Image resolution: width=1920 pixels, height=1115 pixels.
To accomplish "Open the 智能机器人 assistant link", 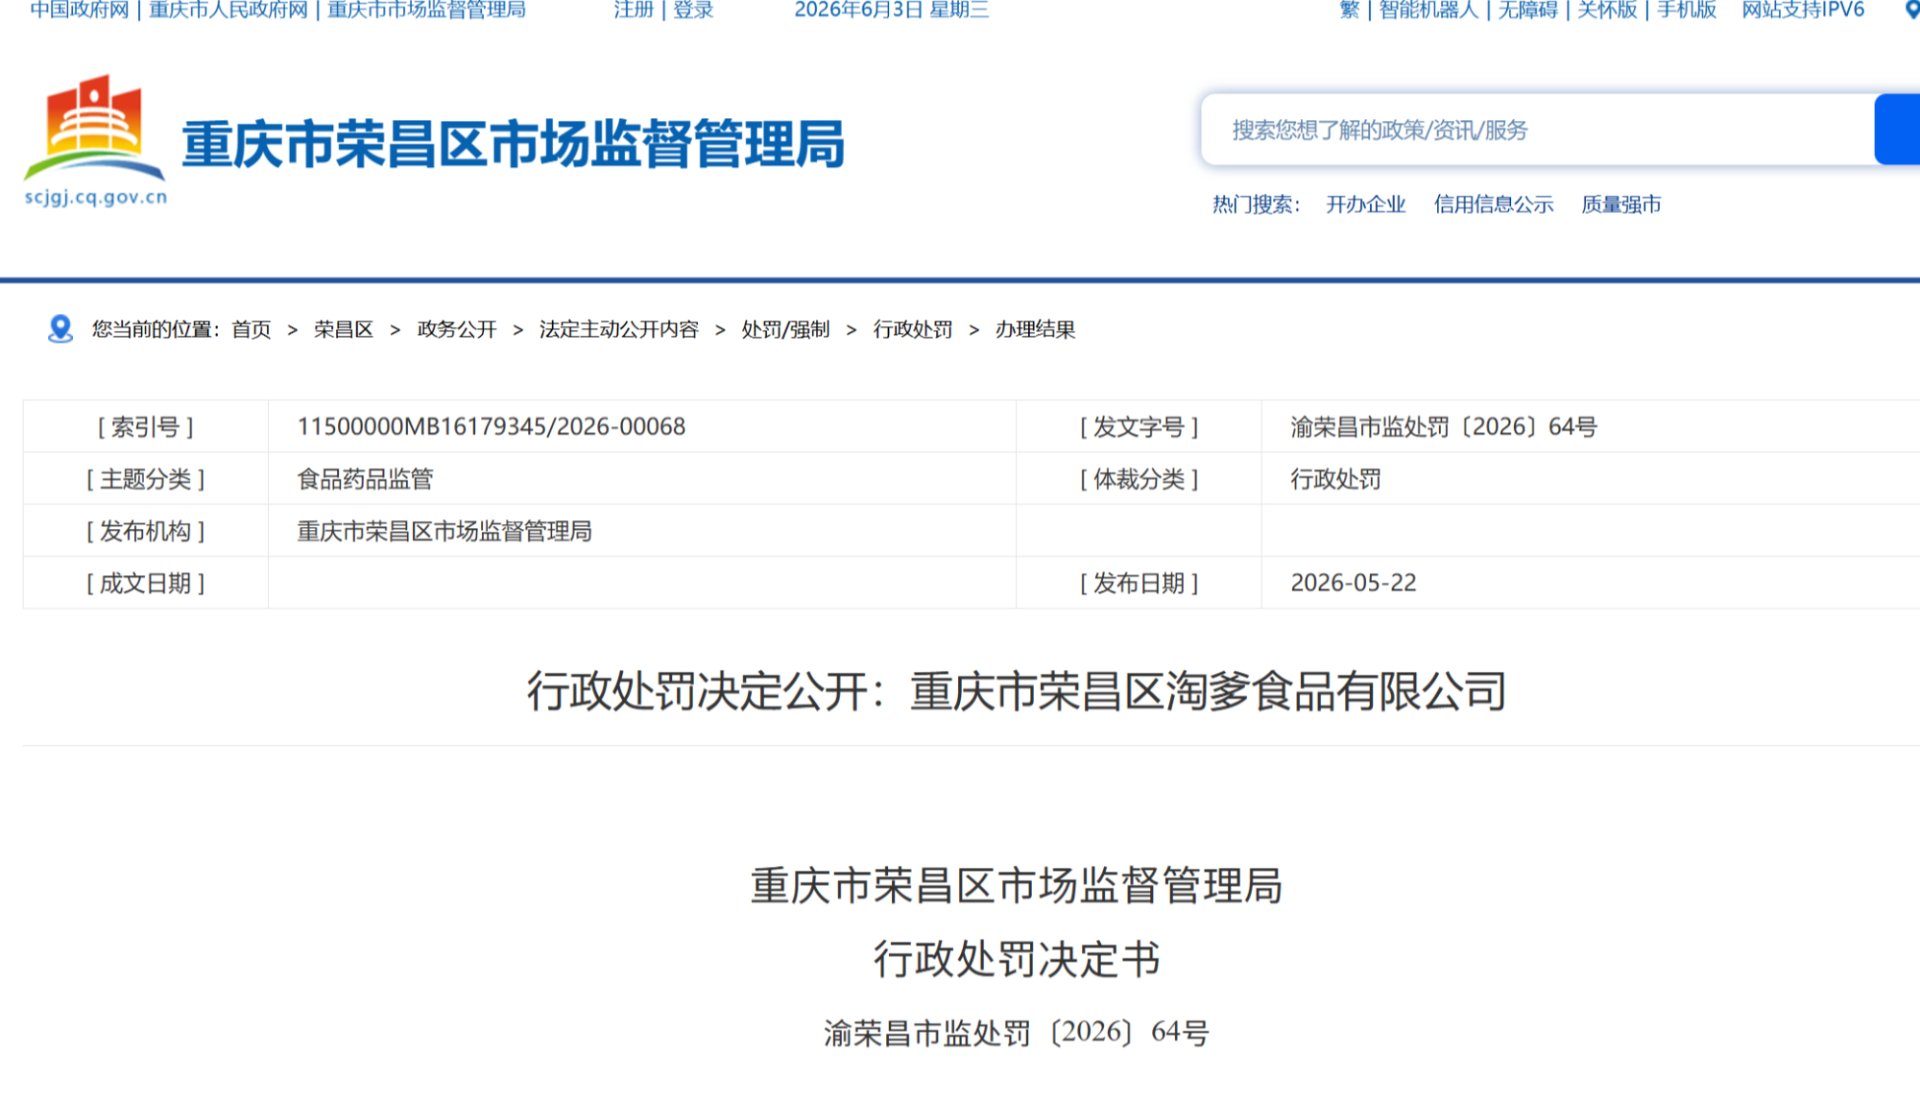I will [x=1428, y=10].
